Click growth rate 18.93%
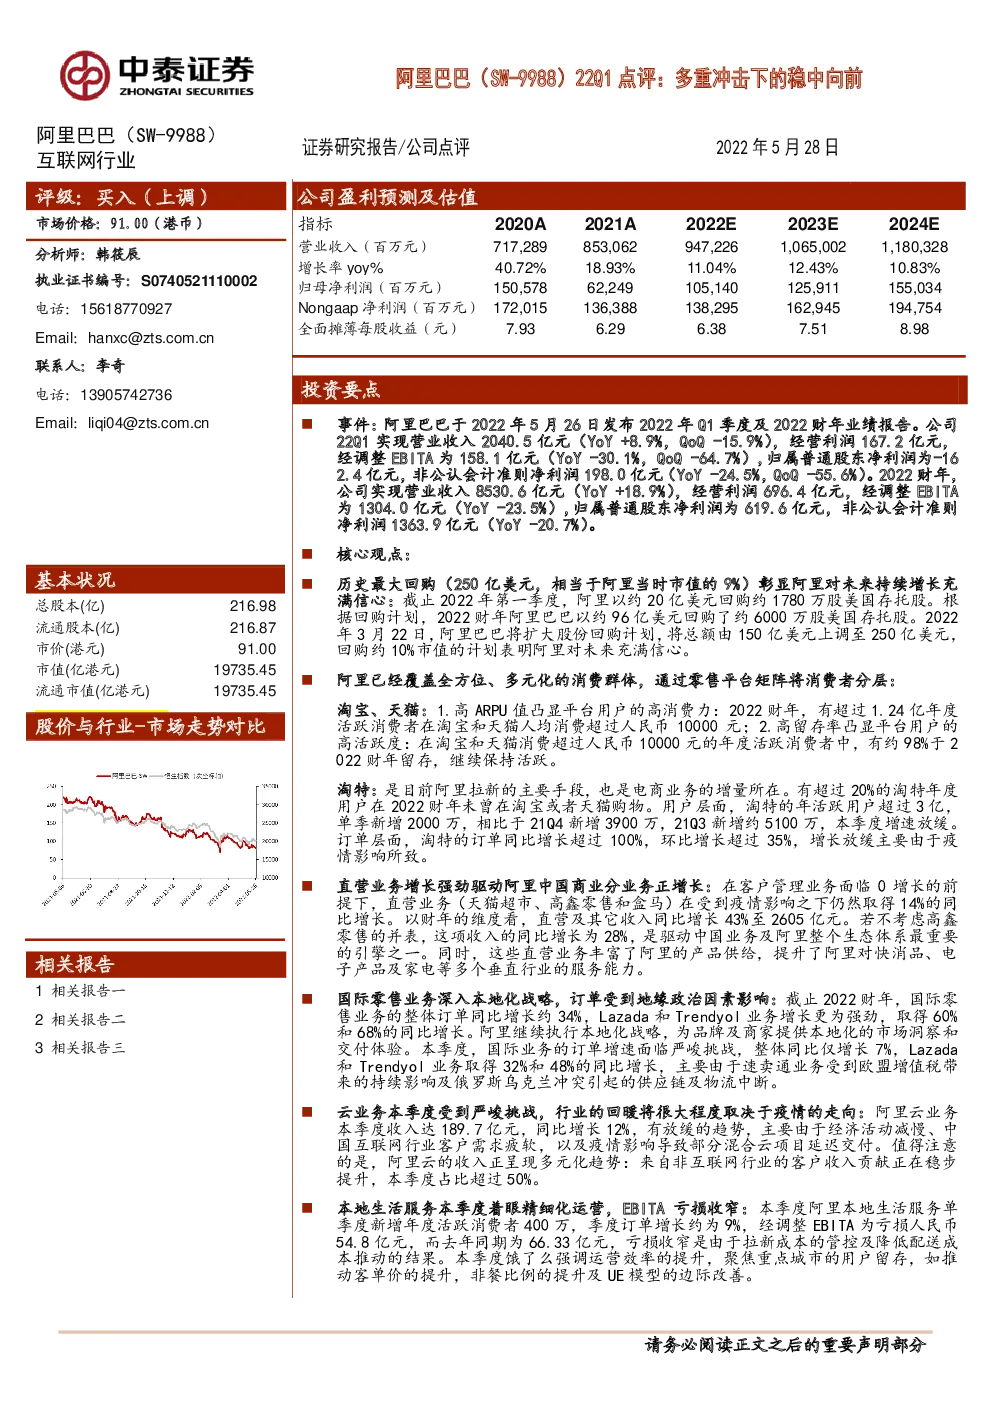The image size is (992, 1403). (x=610, y=268)
